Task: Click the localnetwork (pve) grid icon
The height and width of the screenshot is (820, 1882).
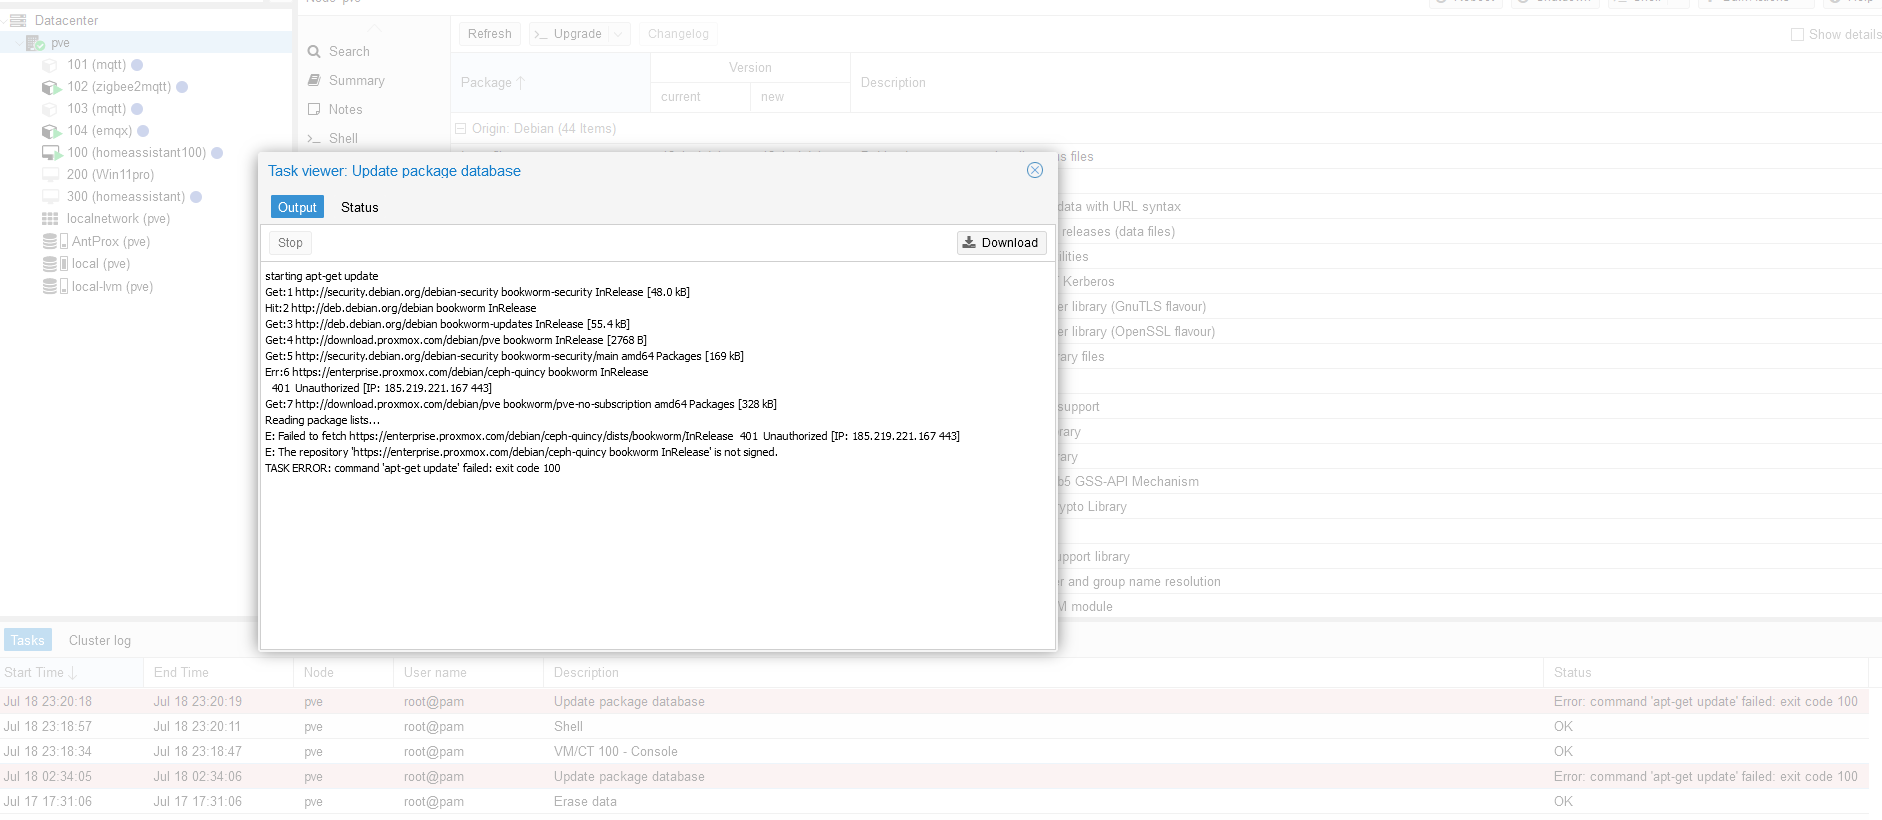Action: (x=50, y=219)
